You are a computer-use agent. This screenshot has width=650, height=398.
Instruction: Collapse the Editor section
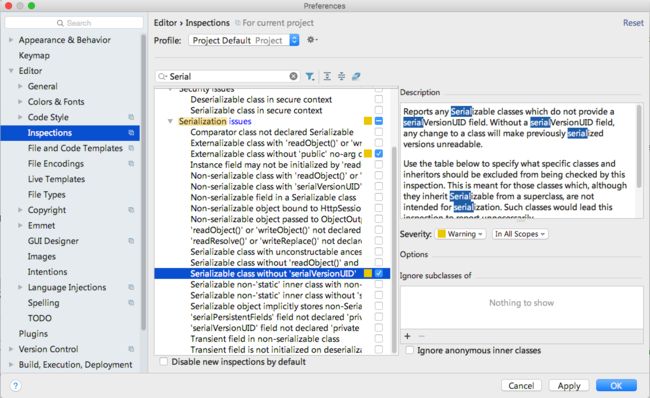coord(11,70)
